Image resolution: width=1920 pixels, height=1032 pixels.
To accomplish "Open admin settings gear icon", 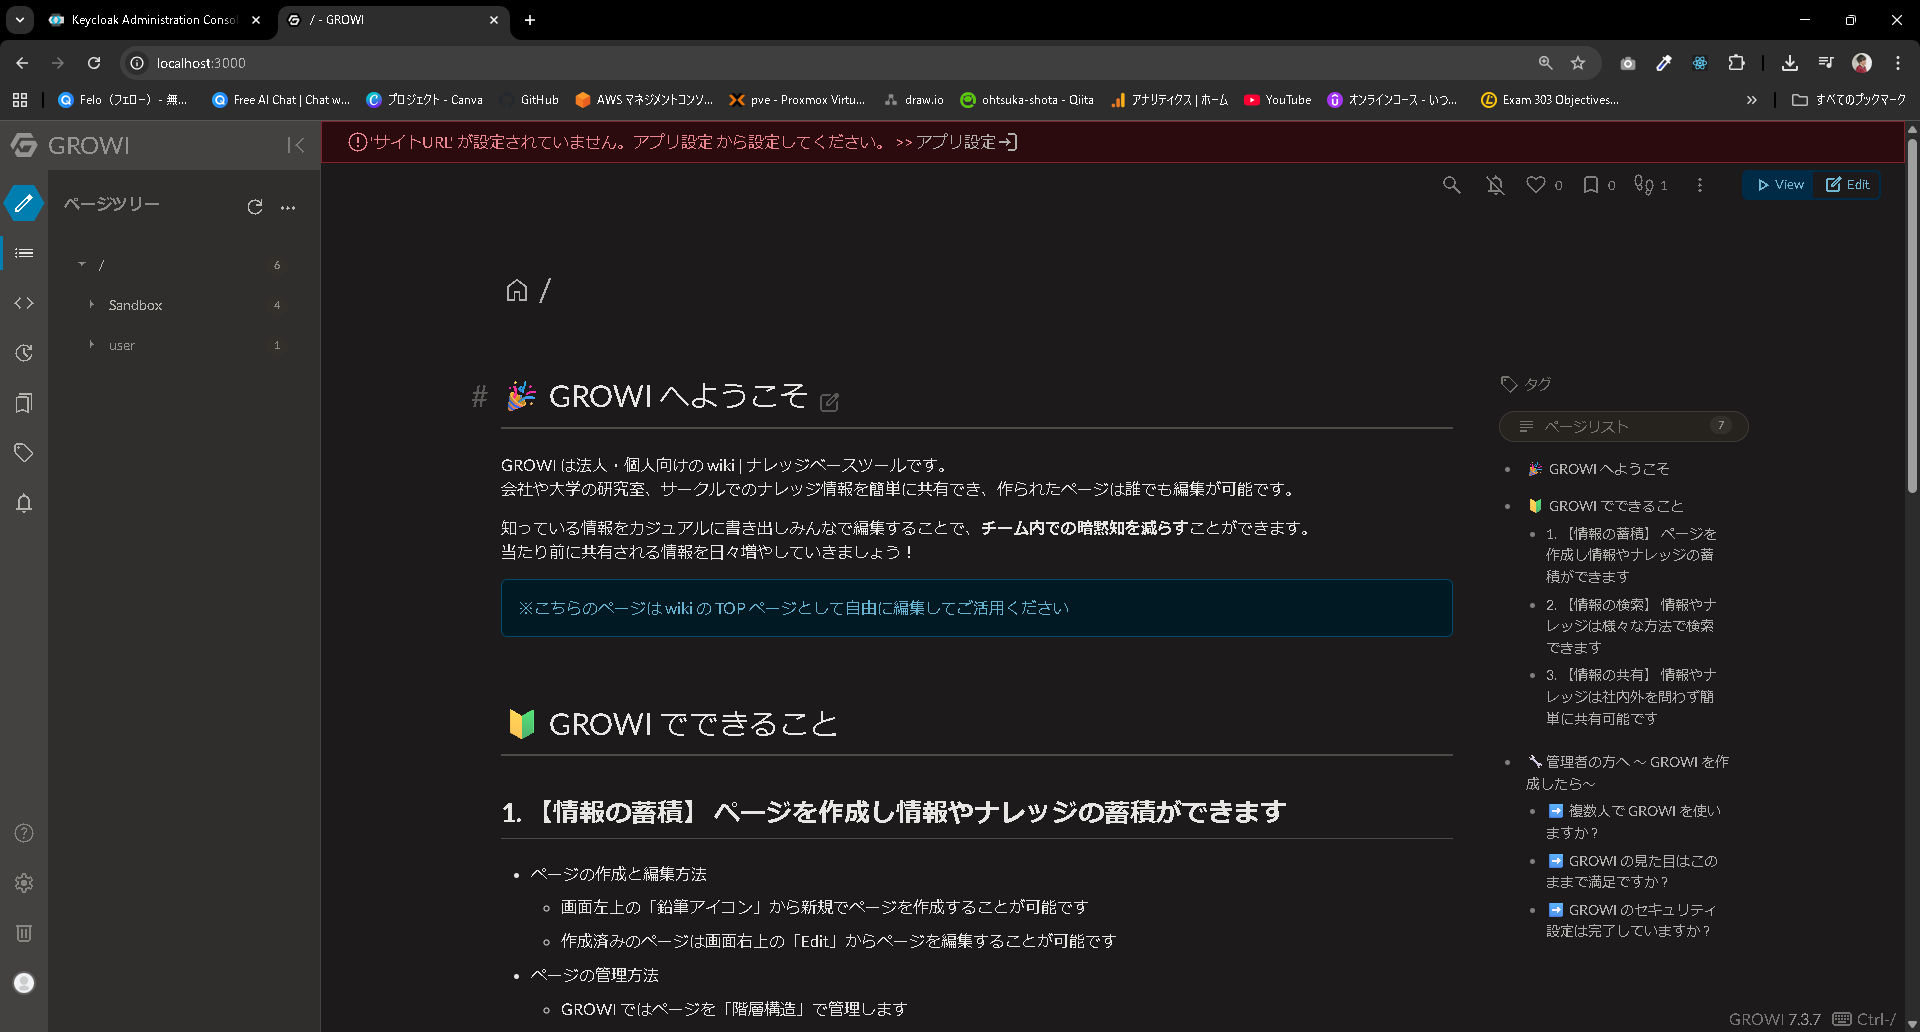I will [x=24, y=883].
